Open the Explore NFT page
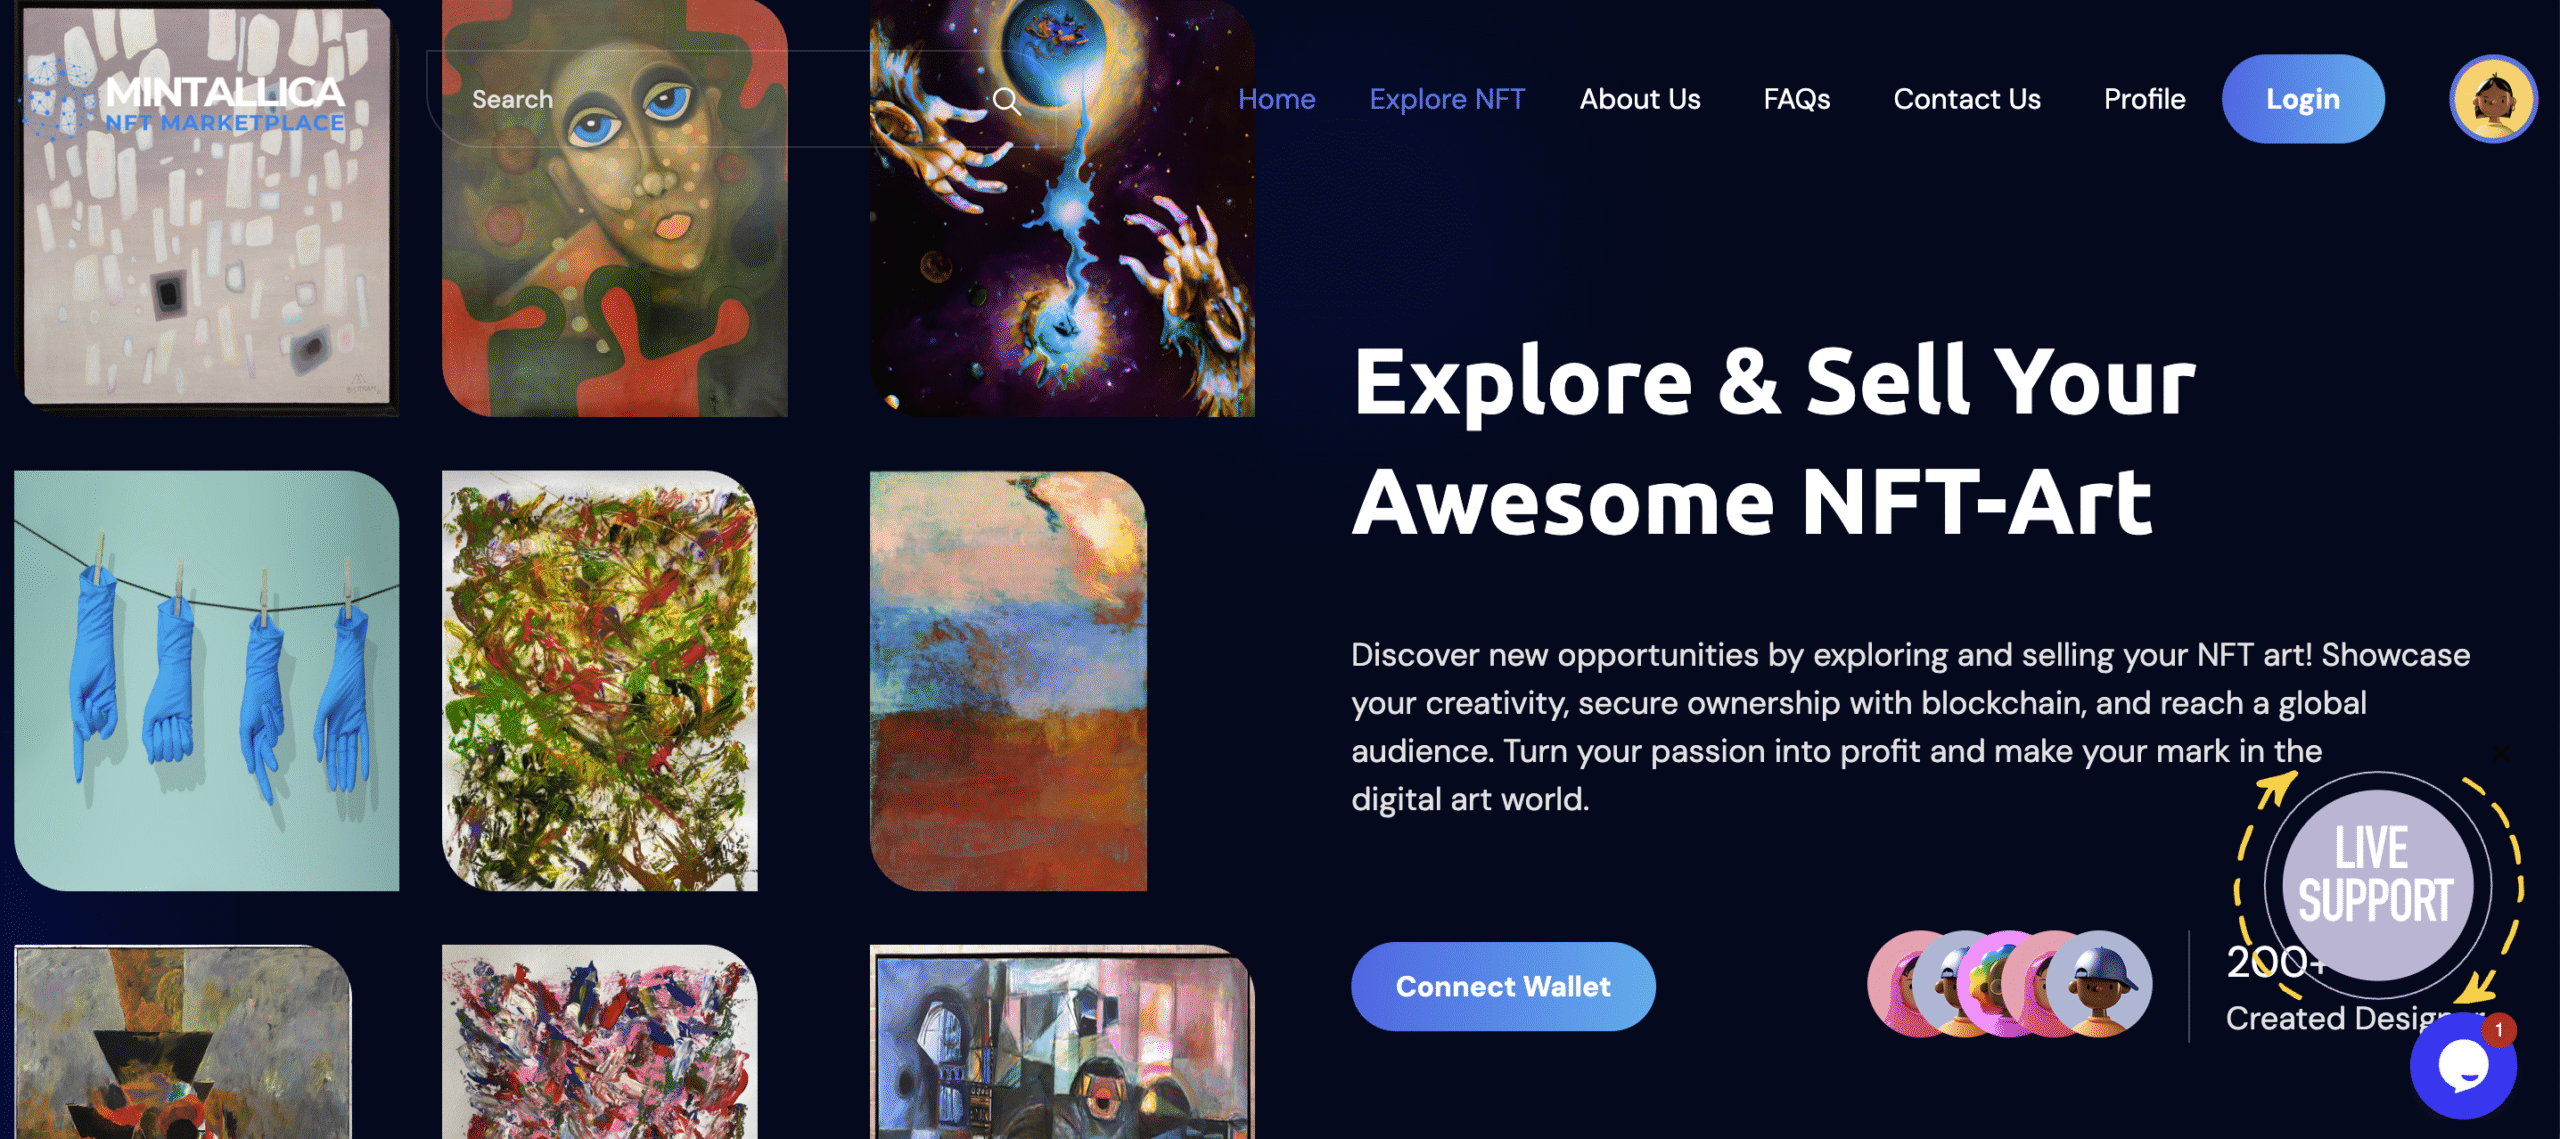This screenshot has height=1139, width=2560. (1447, 99)
